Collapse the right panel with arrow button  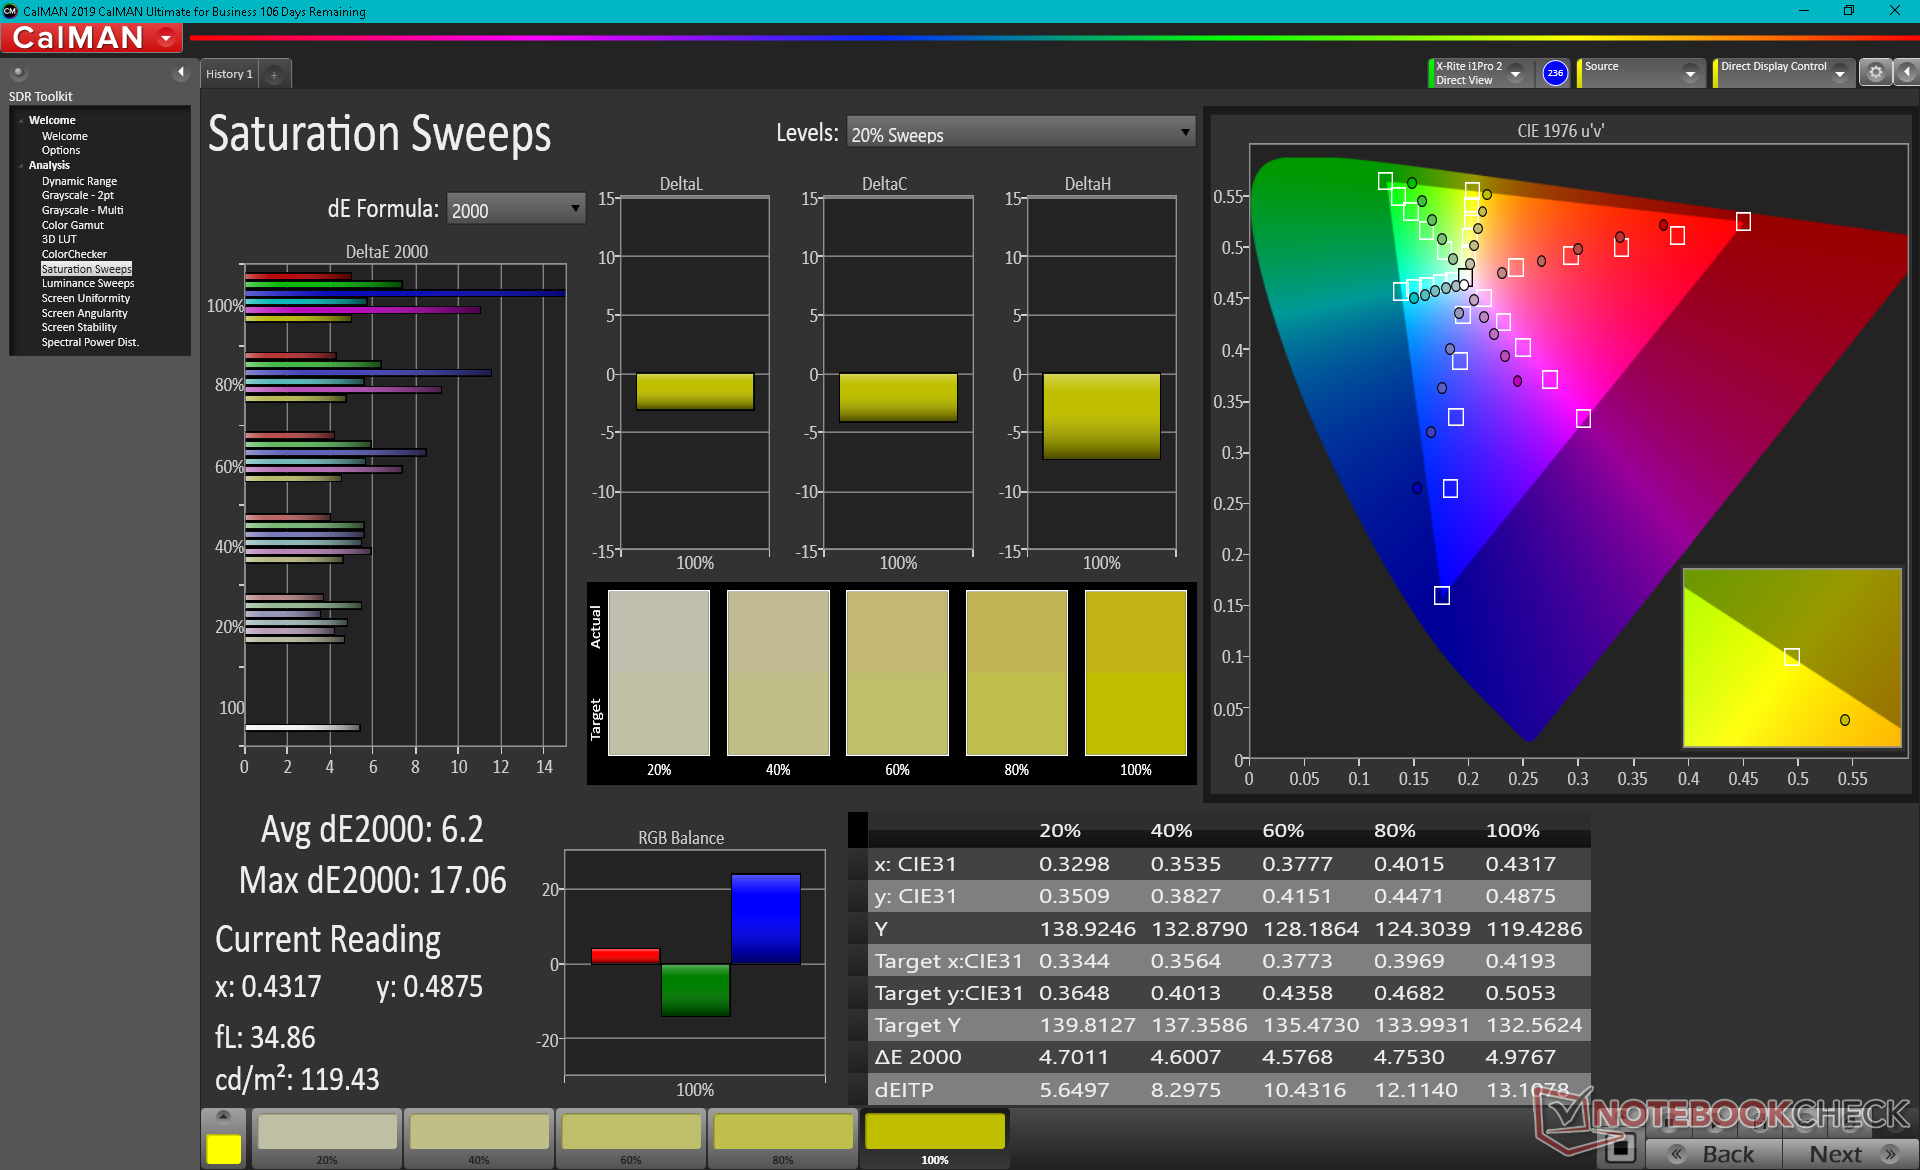(1907, 73)
